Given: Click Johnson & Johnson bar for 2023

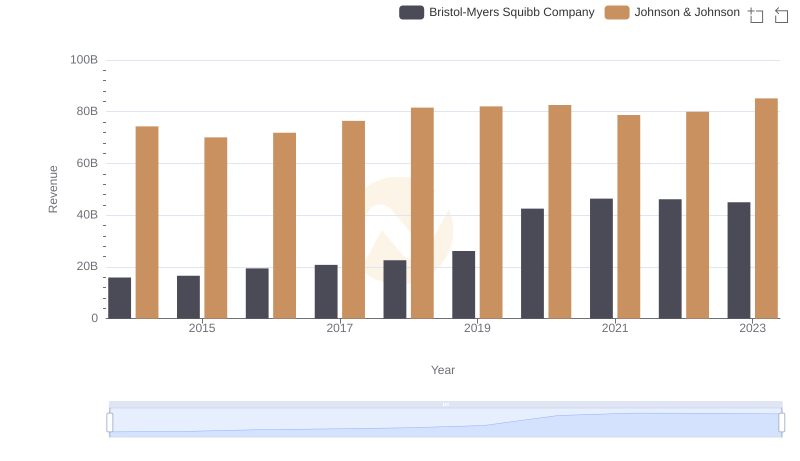Looking at the screenshot, I should click(x=766, y=209).
